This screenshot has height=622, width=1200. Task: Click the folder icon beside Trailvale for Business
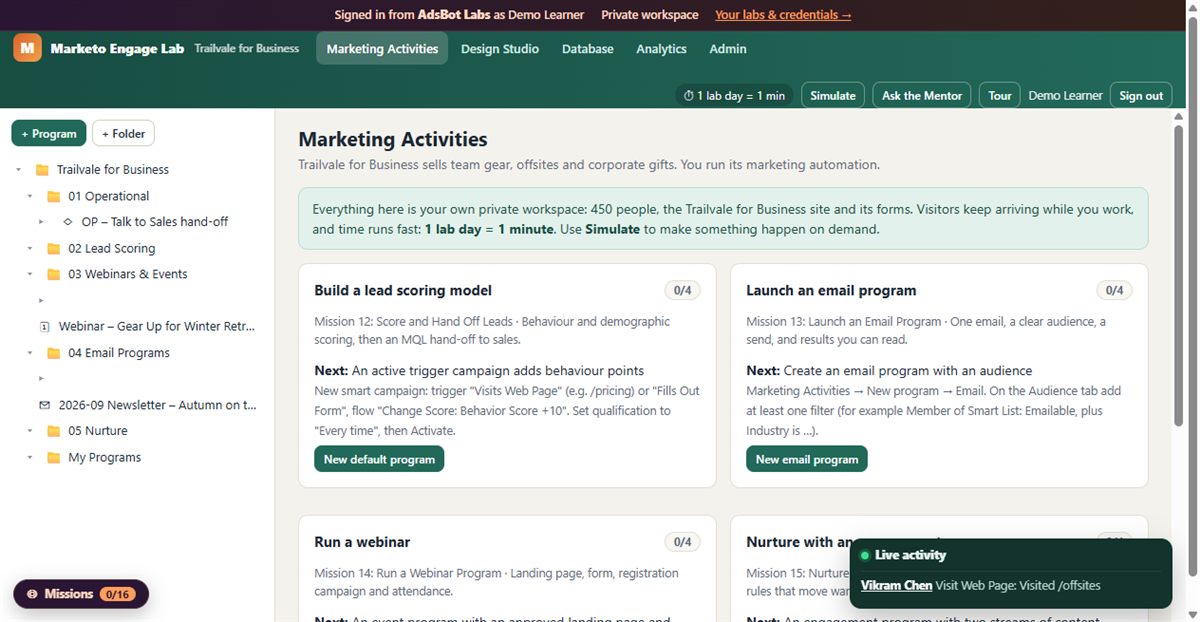(x=42, y=170)
